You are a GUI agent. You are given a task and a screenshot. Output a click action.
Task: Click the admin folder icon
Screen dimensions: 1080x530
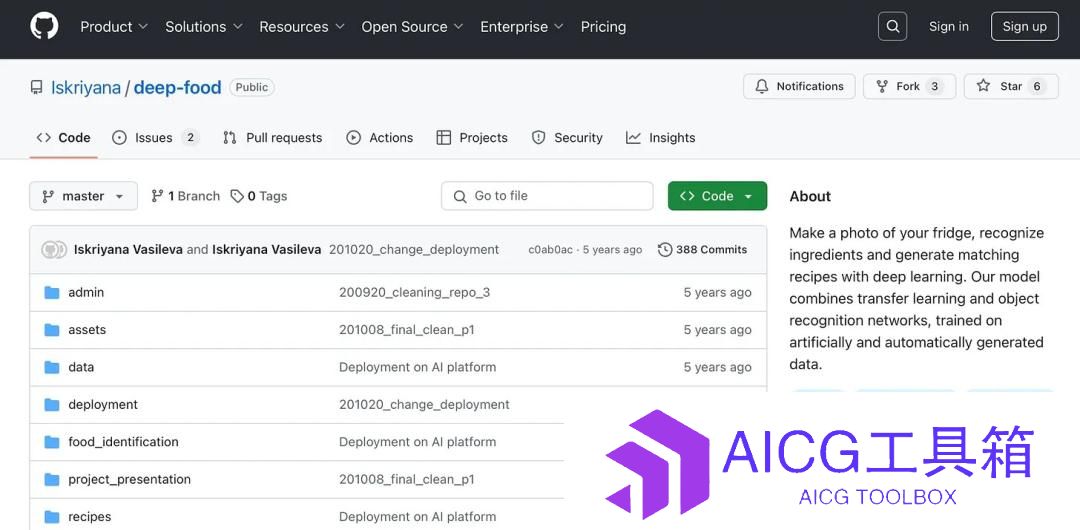point(52,293)
